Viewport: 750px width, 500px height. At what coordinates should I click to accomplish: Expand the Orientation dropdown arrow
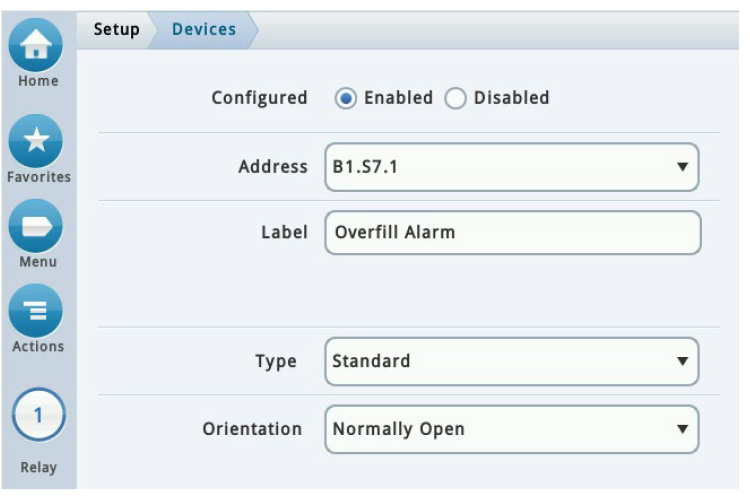[x=683, y=429]
